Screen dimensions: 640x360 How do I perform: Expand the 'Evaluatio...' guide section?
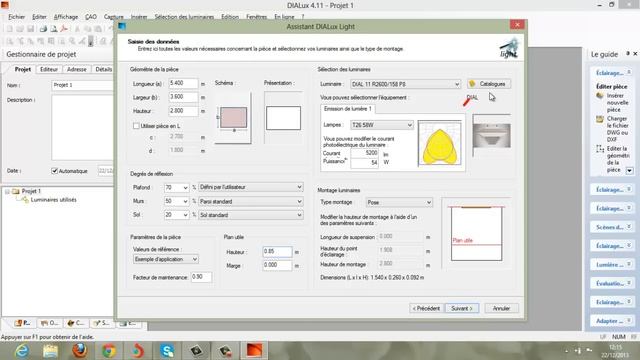[612, 283]
